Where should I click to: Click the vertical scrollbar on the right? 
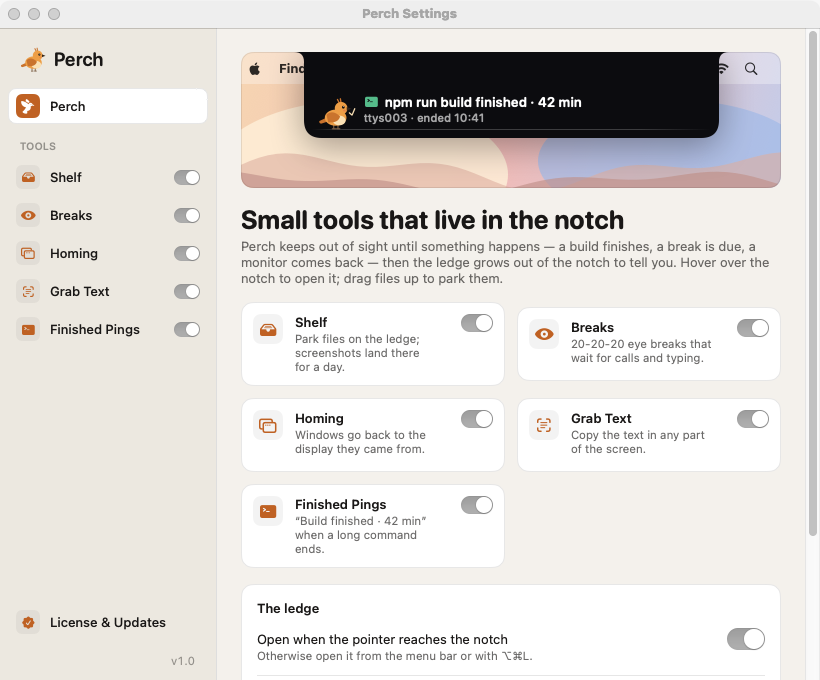pyautogui.click(x=813, y=284)
